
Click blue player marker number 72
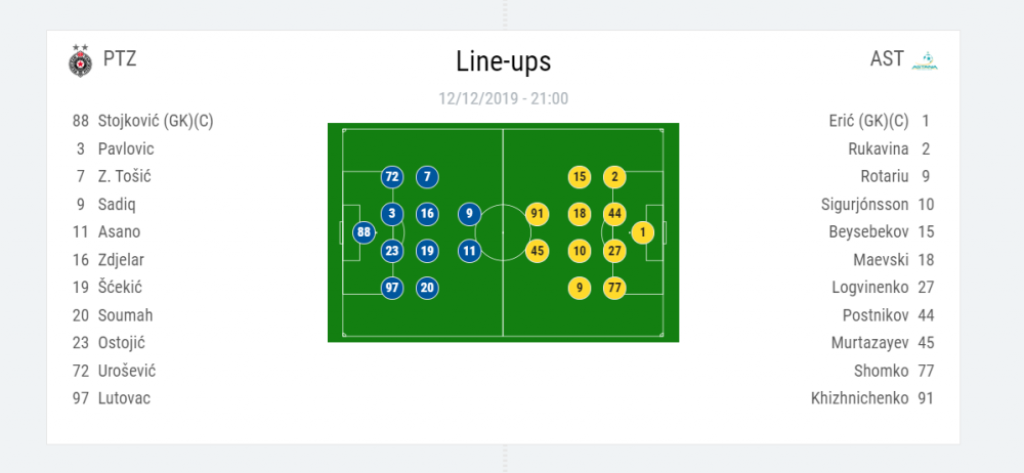tap(392, 177)
